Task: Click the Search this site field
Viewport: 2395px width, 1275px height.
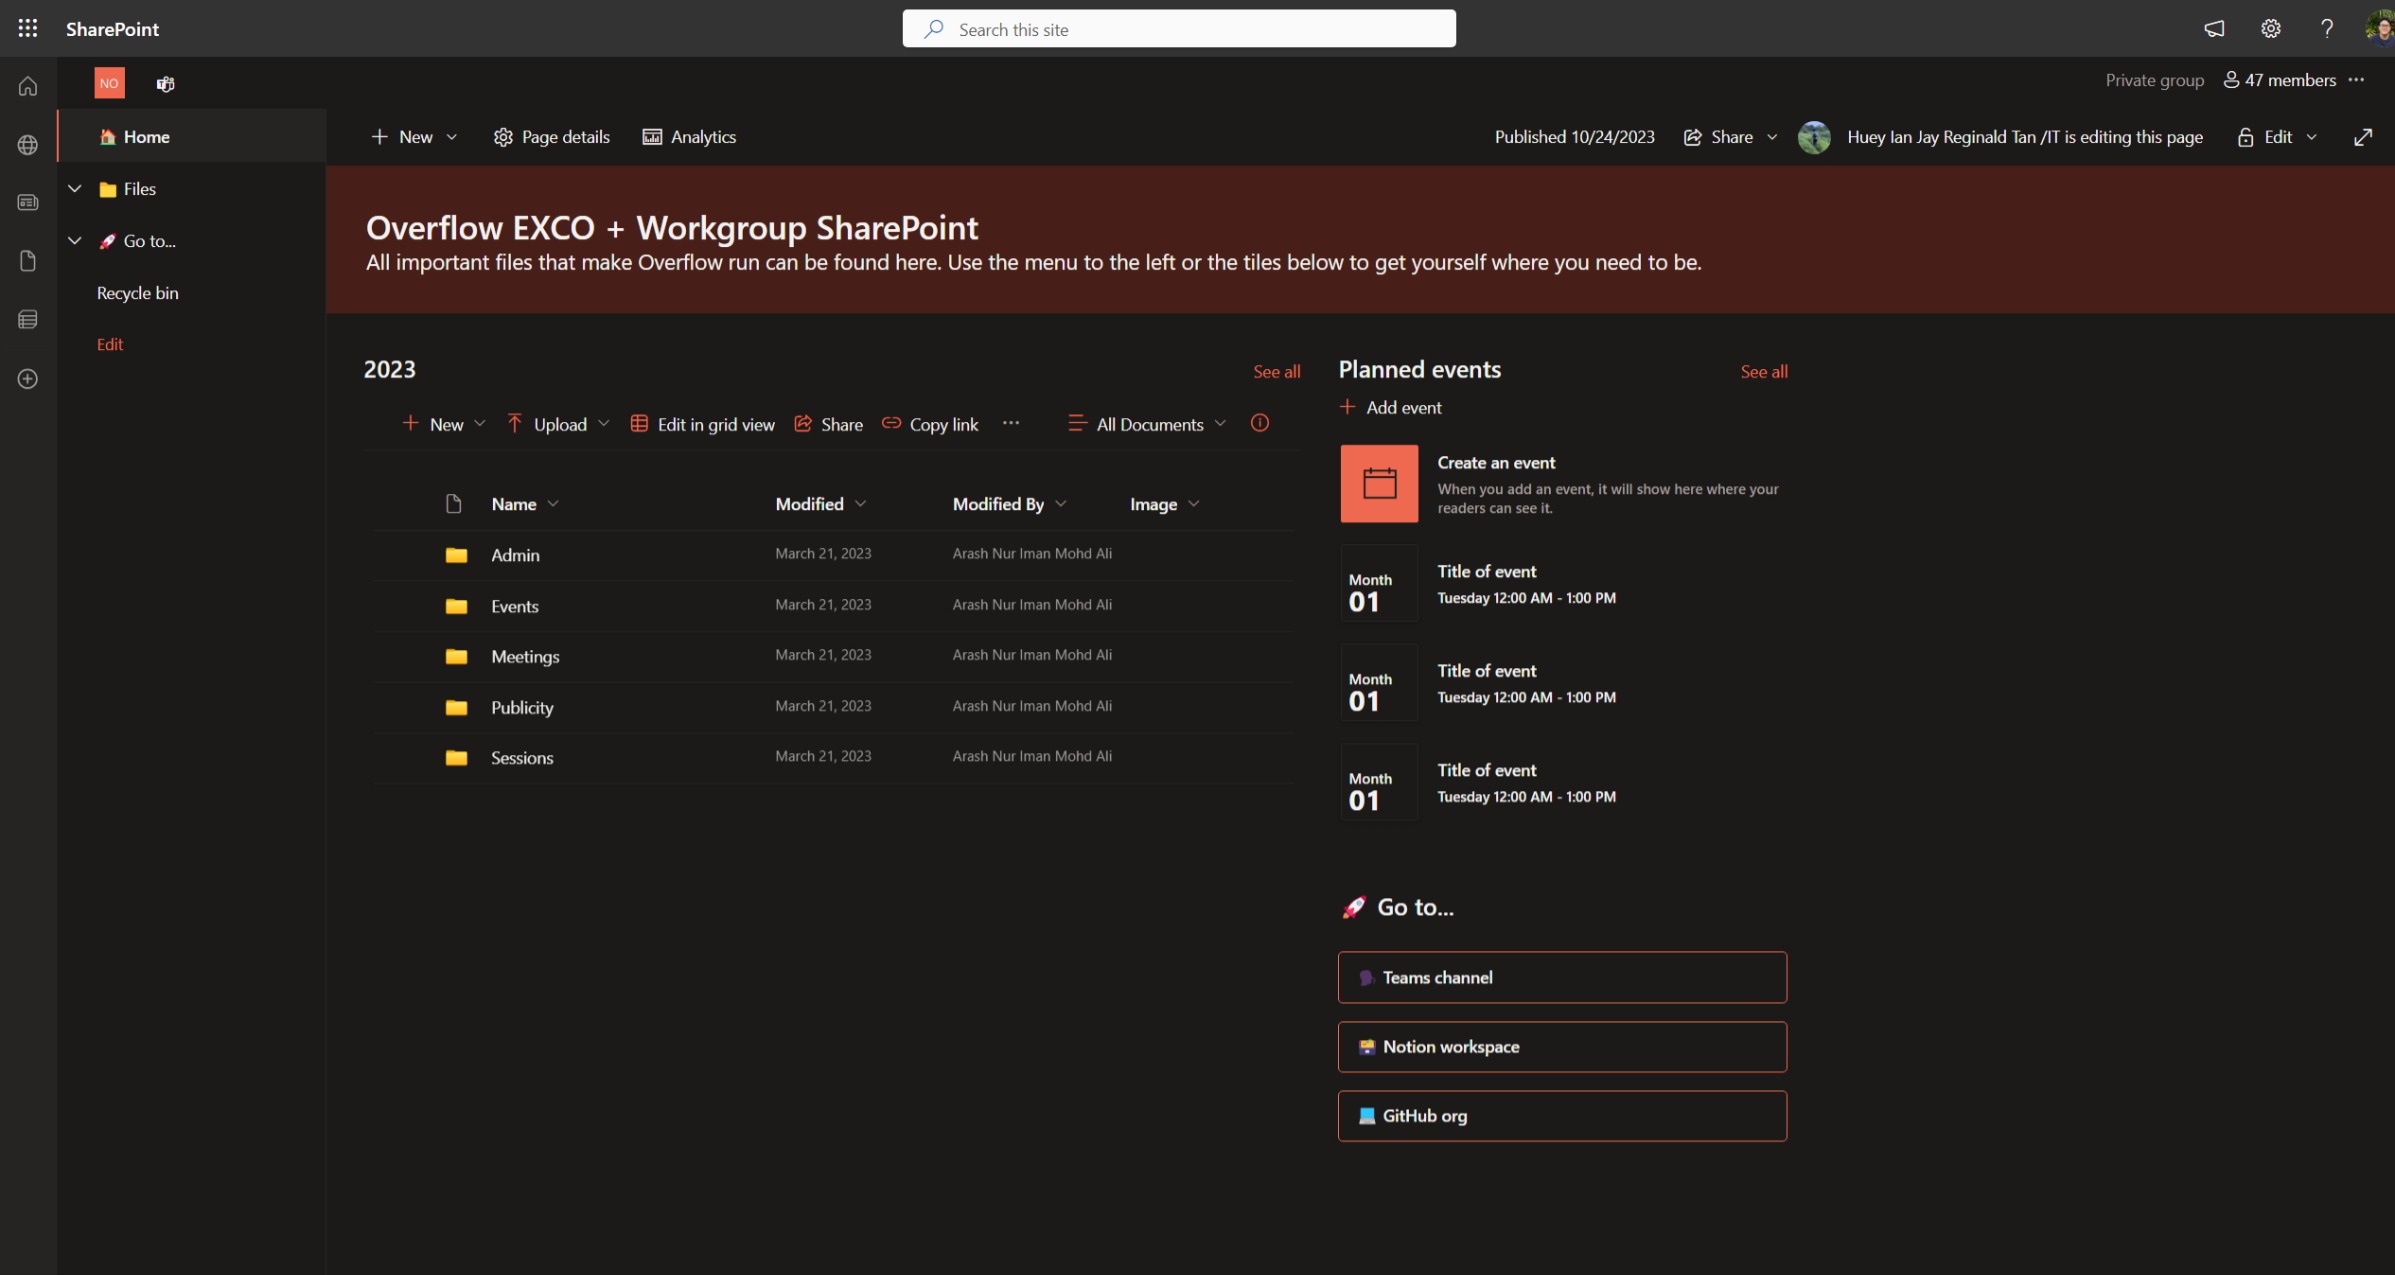Action: click(x=1178, y=29)
